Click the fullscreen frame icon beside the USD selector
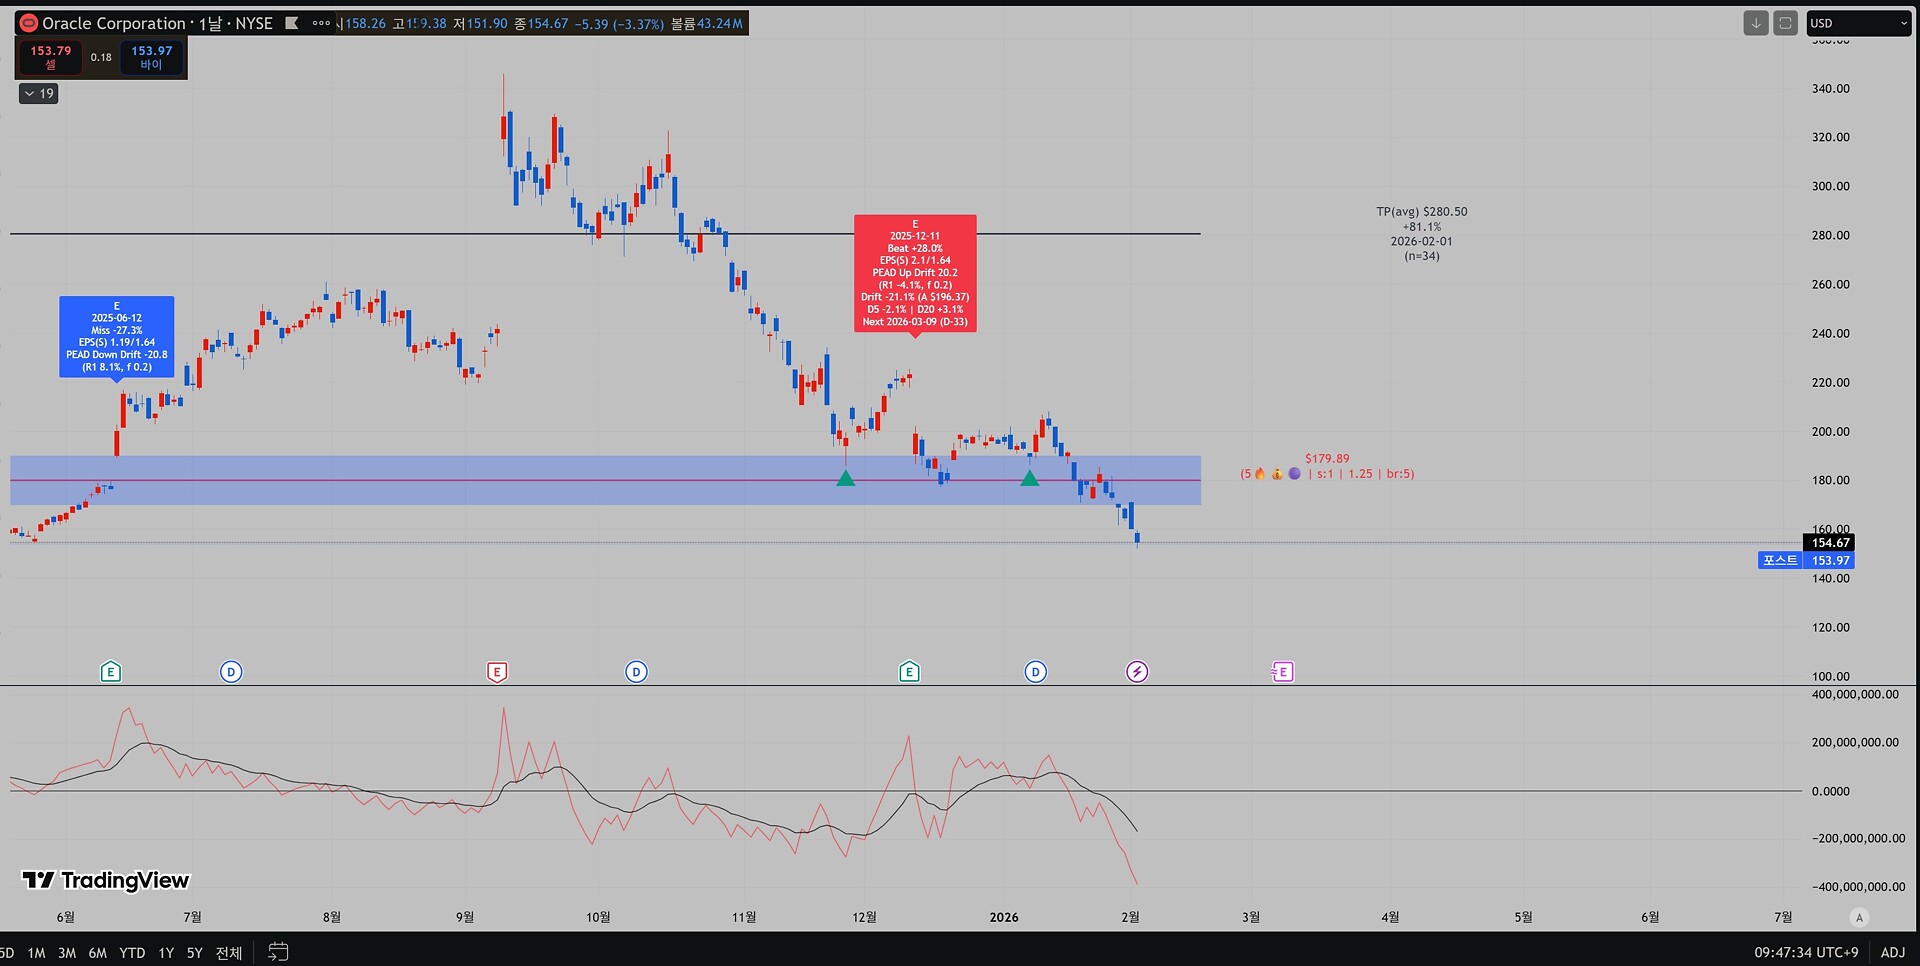Image resolution: width=1920 pixels, height=966 pixels. pos(1785,23)
